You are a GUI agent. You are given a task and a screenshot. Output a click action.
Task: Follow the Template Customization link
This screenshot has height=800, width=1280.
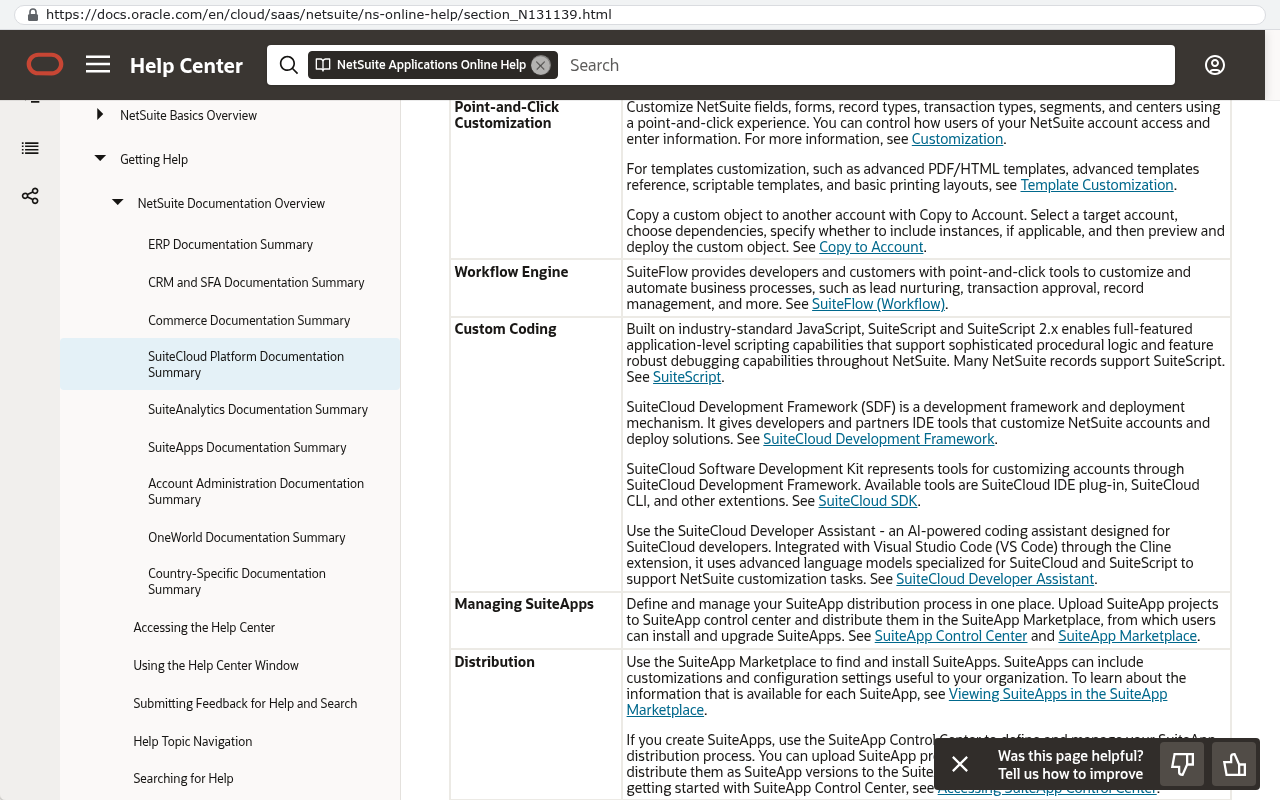1097,185
